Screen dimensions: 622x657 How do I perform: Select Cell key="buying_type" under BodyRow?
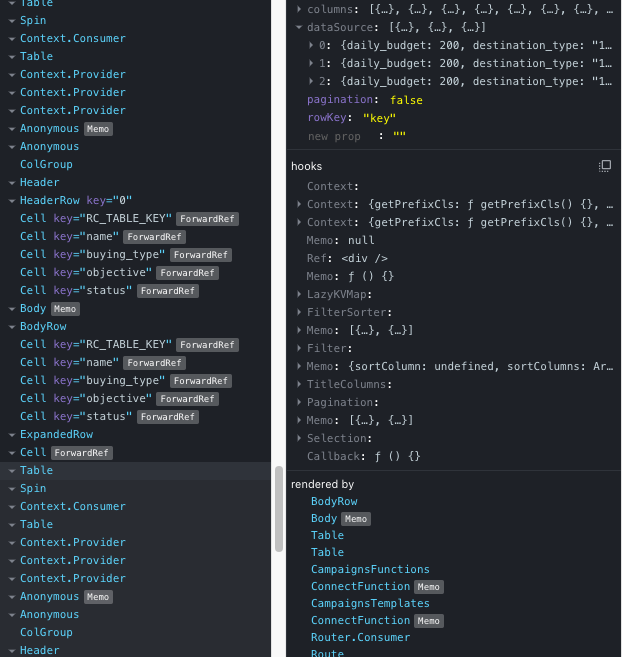(x=126, y=380)
